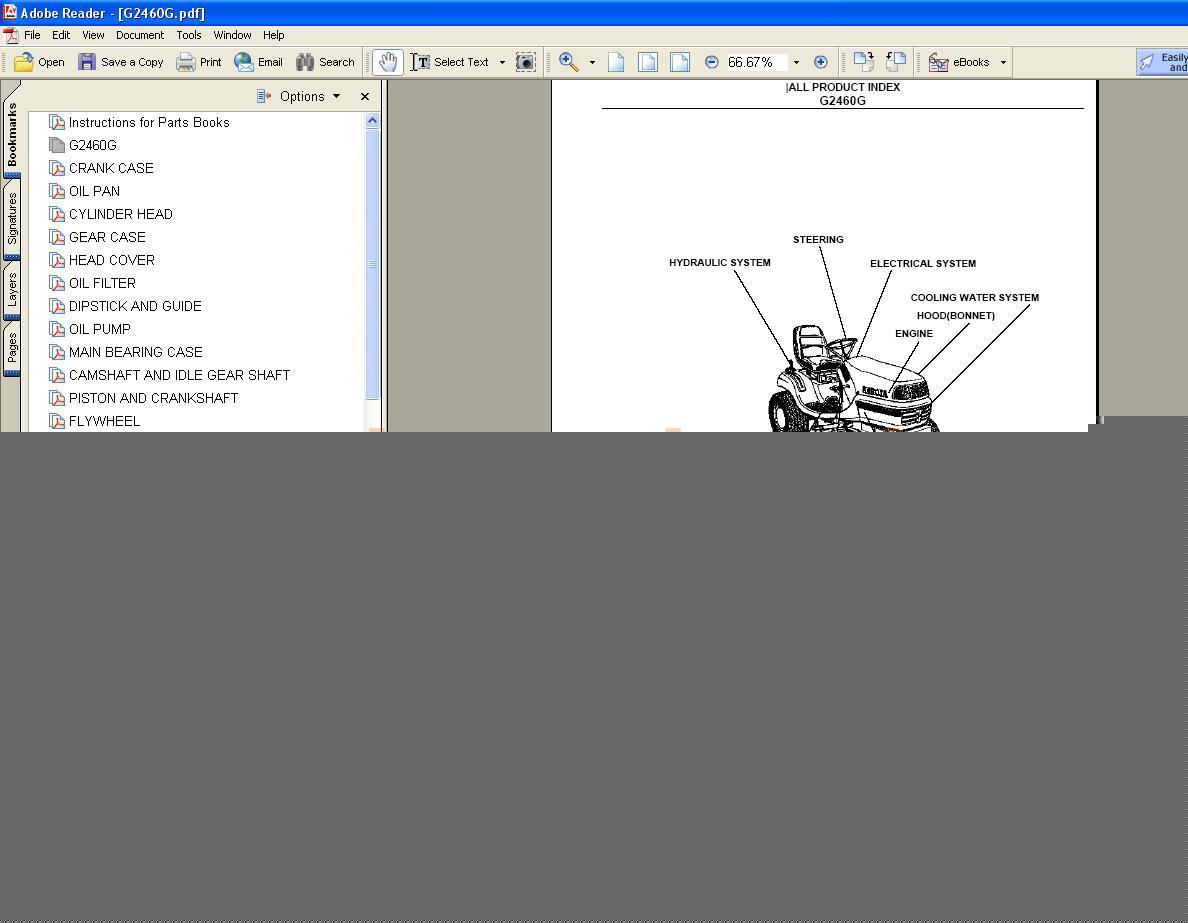The image size is (1188, 923).
Task: Open the File menu
Action: [32, 35]
